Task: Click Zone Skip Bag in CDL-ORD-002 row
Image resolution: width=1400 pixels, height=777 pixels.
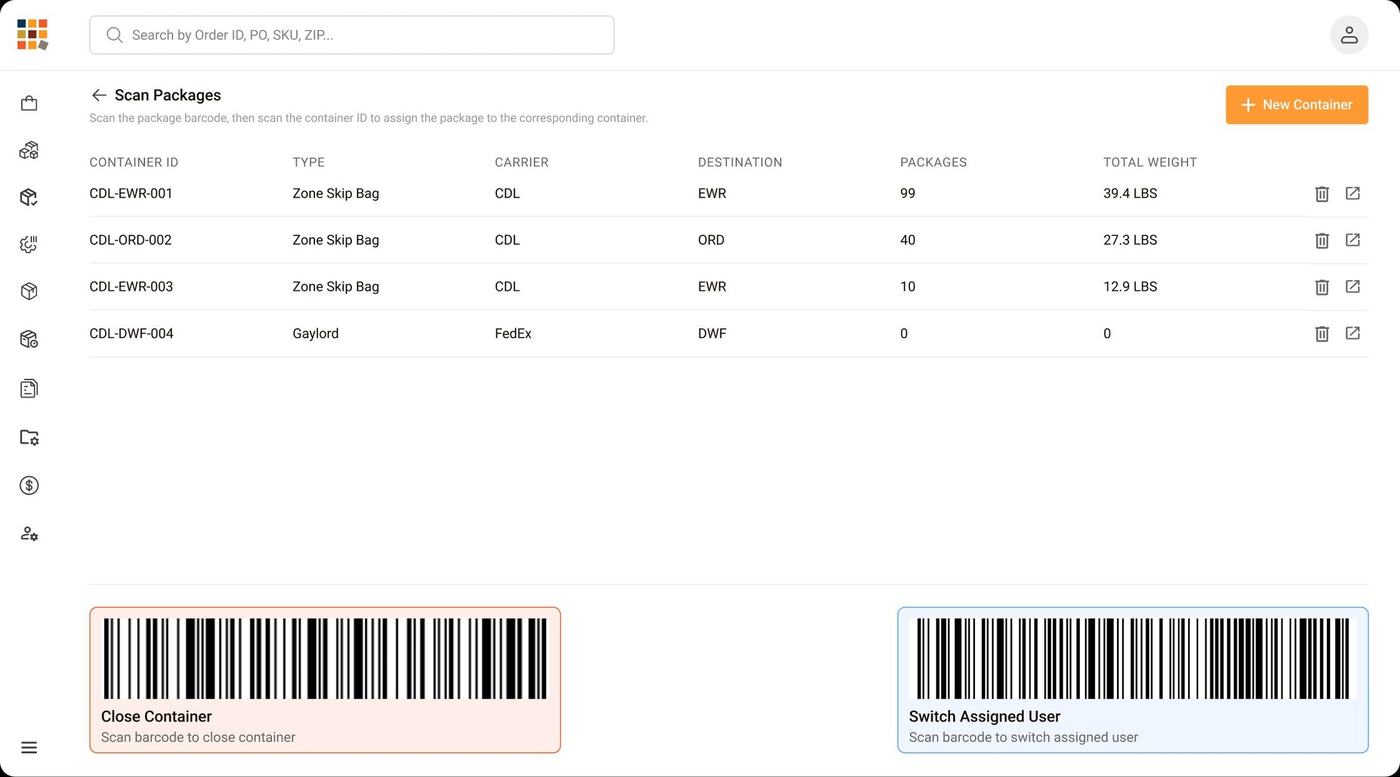Action: tap(336, 240)
